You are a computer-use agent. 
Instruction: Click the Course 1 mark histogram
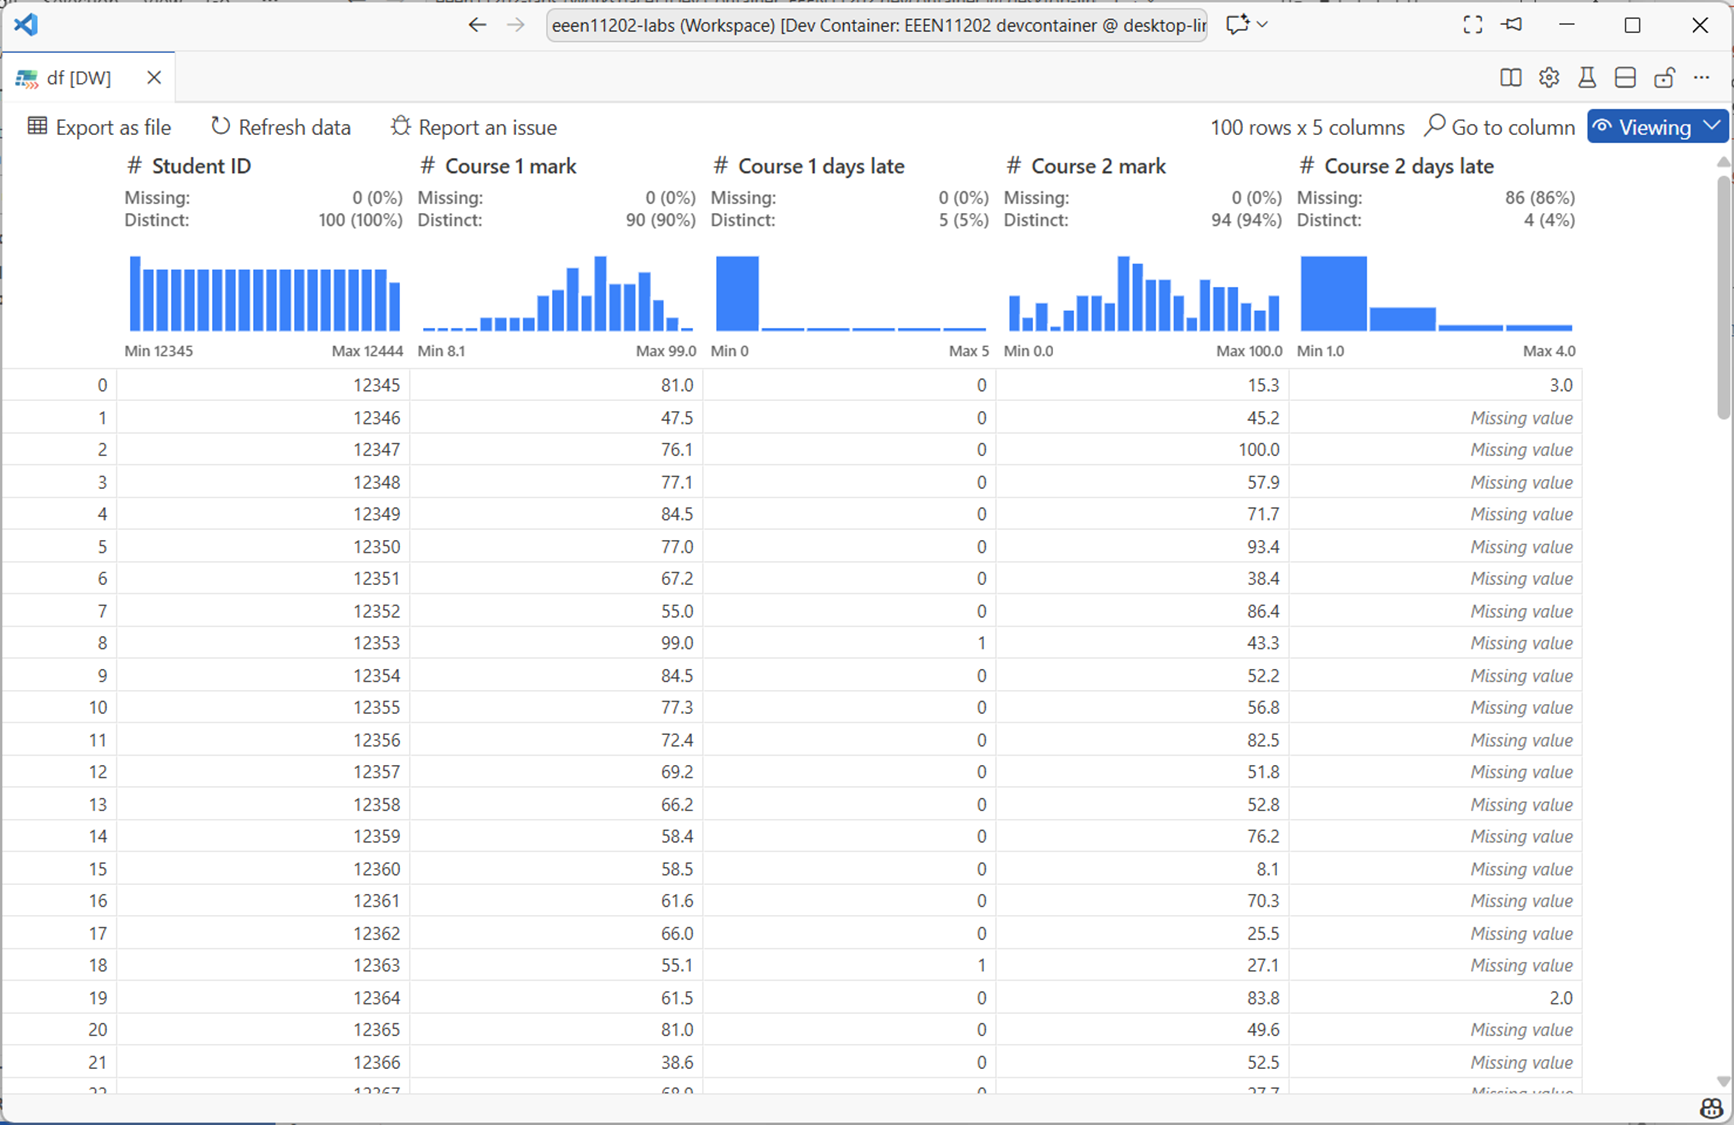(557, 294)
